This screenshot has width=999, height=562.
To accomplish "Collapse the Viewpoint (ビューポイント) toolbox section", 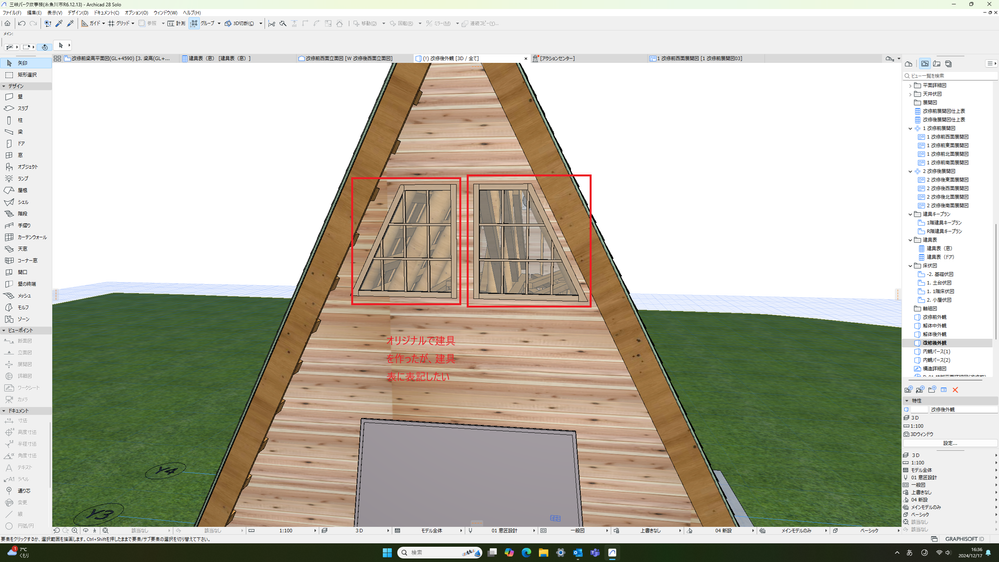I will click(4, 331).
